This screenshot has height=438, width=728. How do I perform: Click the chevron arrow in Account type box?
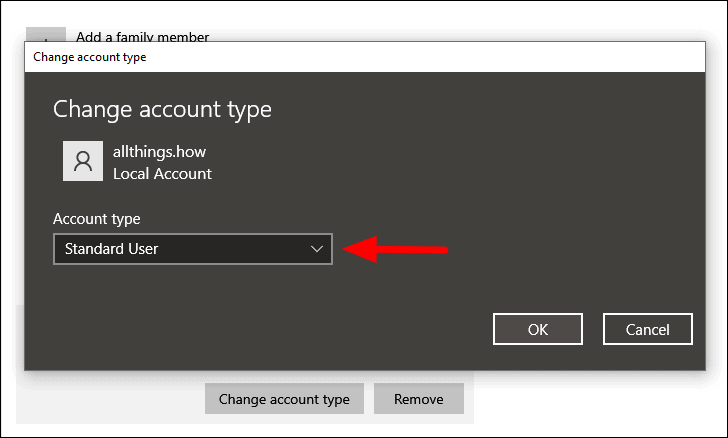tap(317, 249)
